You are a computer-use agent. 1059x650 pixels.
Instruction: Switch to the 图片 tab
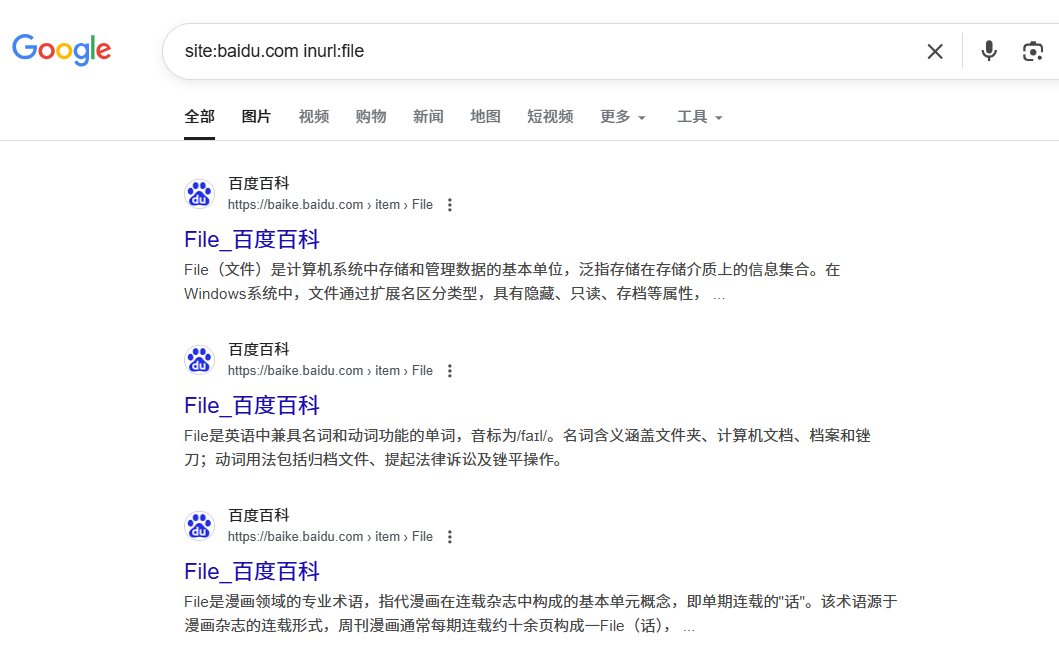(x=256, y=117)
